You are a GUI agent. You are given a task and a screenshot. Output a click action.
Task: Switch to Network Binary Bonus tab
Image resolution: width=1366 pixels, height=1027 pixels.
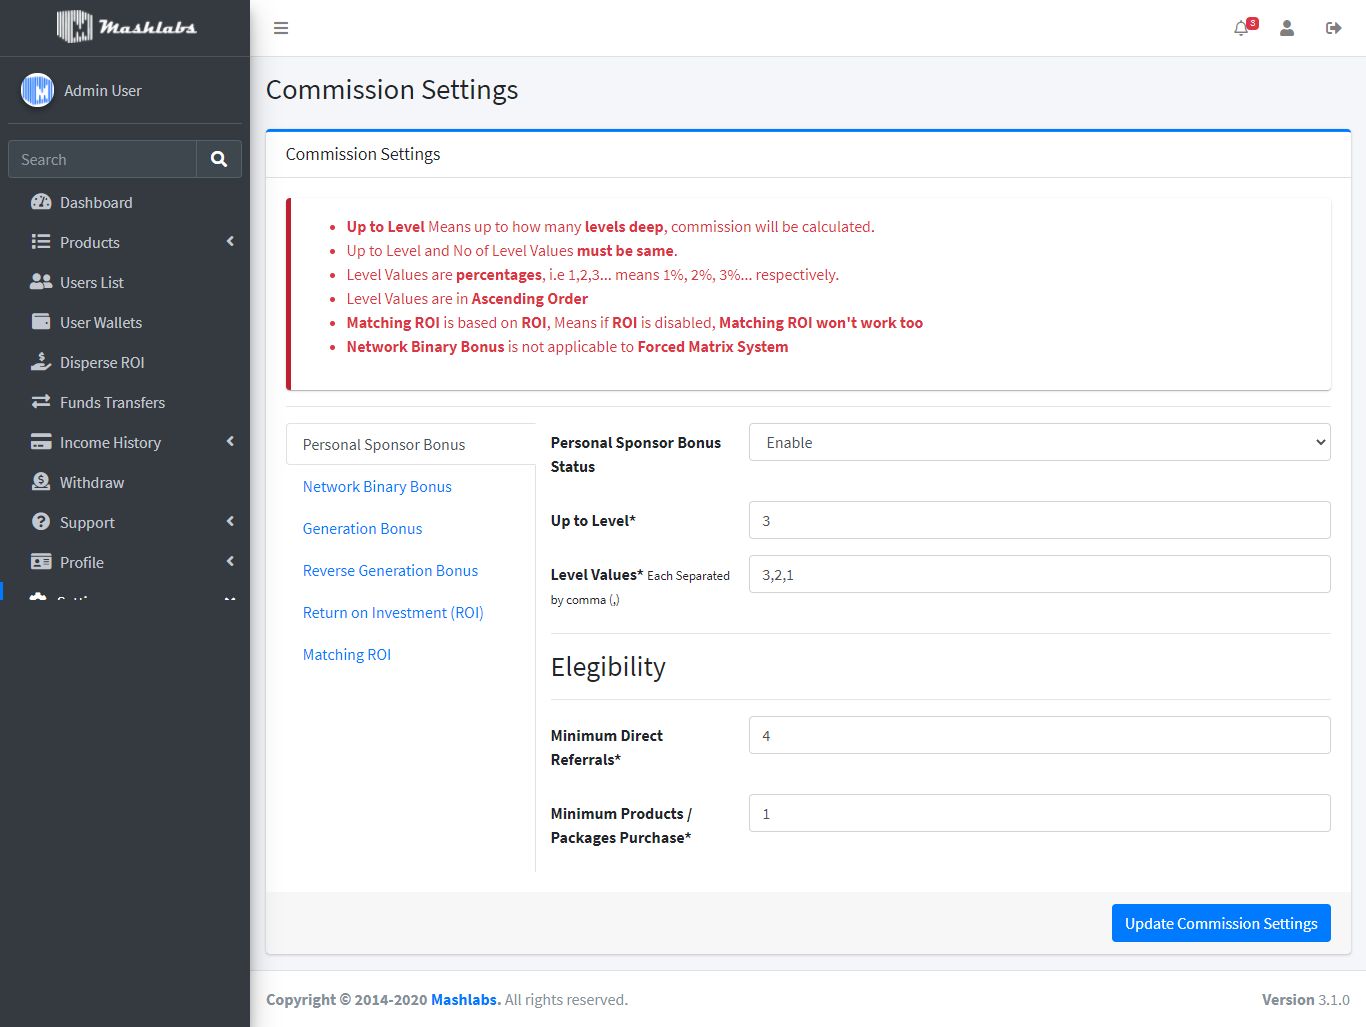[377, 487]
